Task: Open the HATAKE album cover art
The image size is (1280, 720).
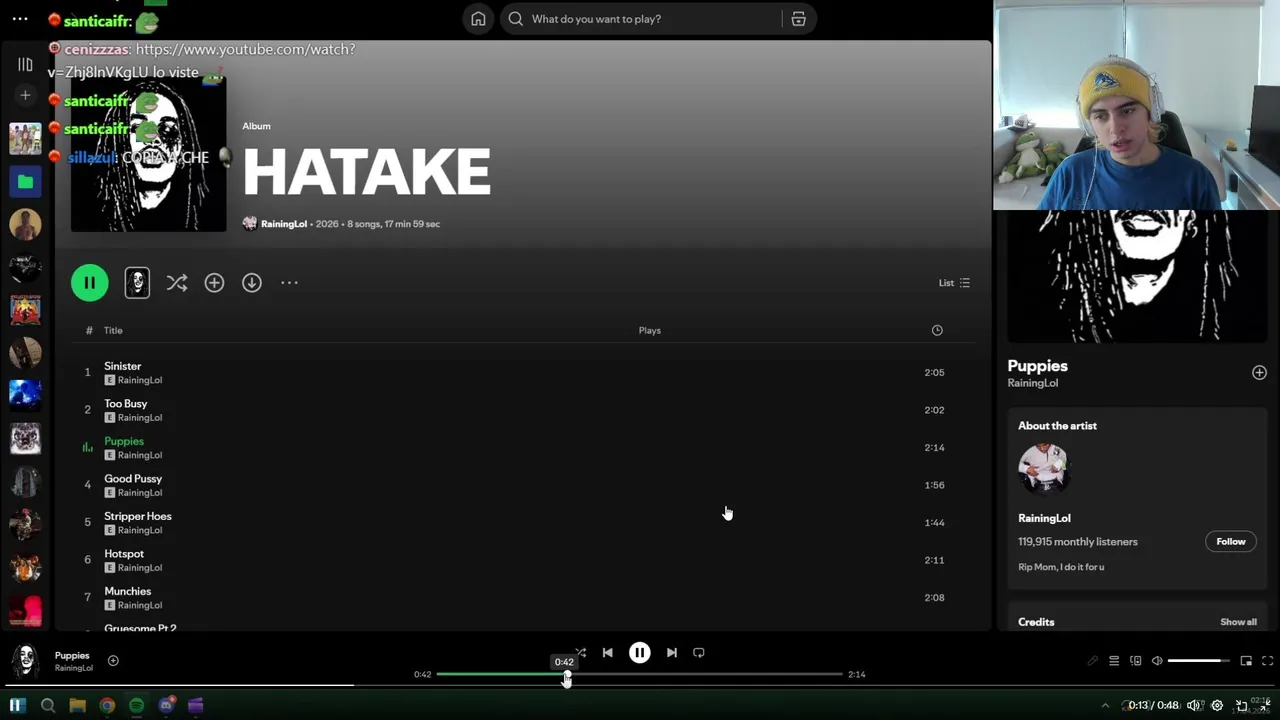Action: click(148, 154)
